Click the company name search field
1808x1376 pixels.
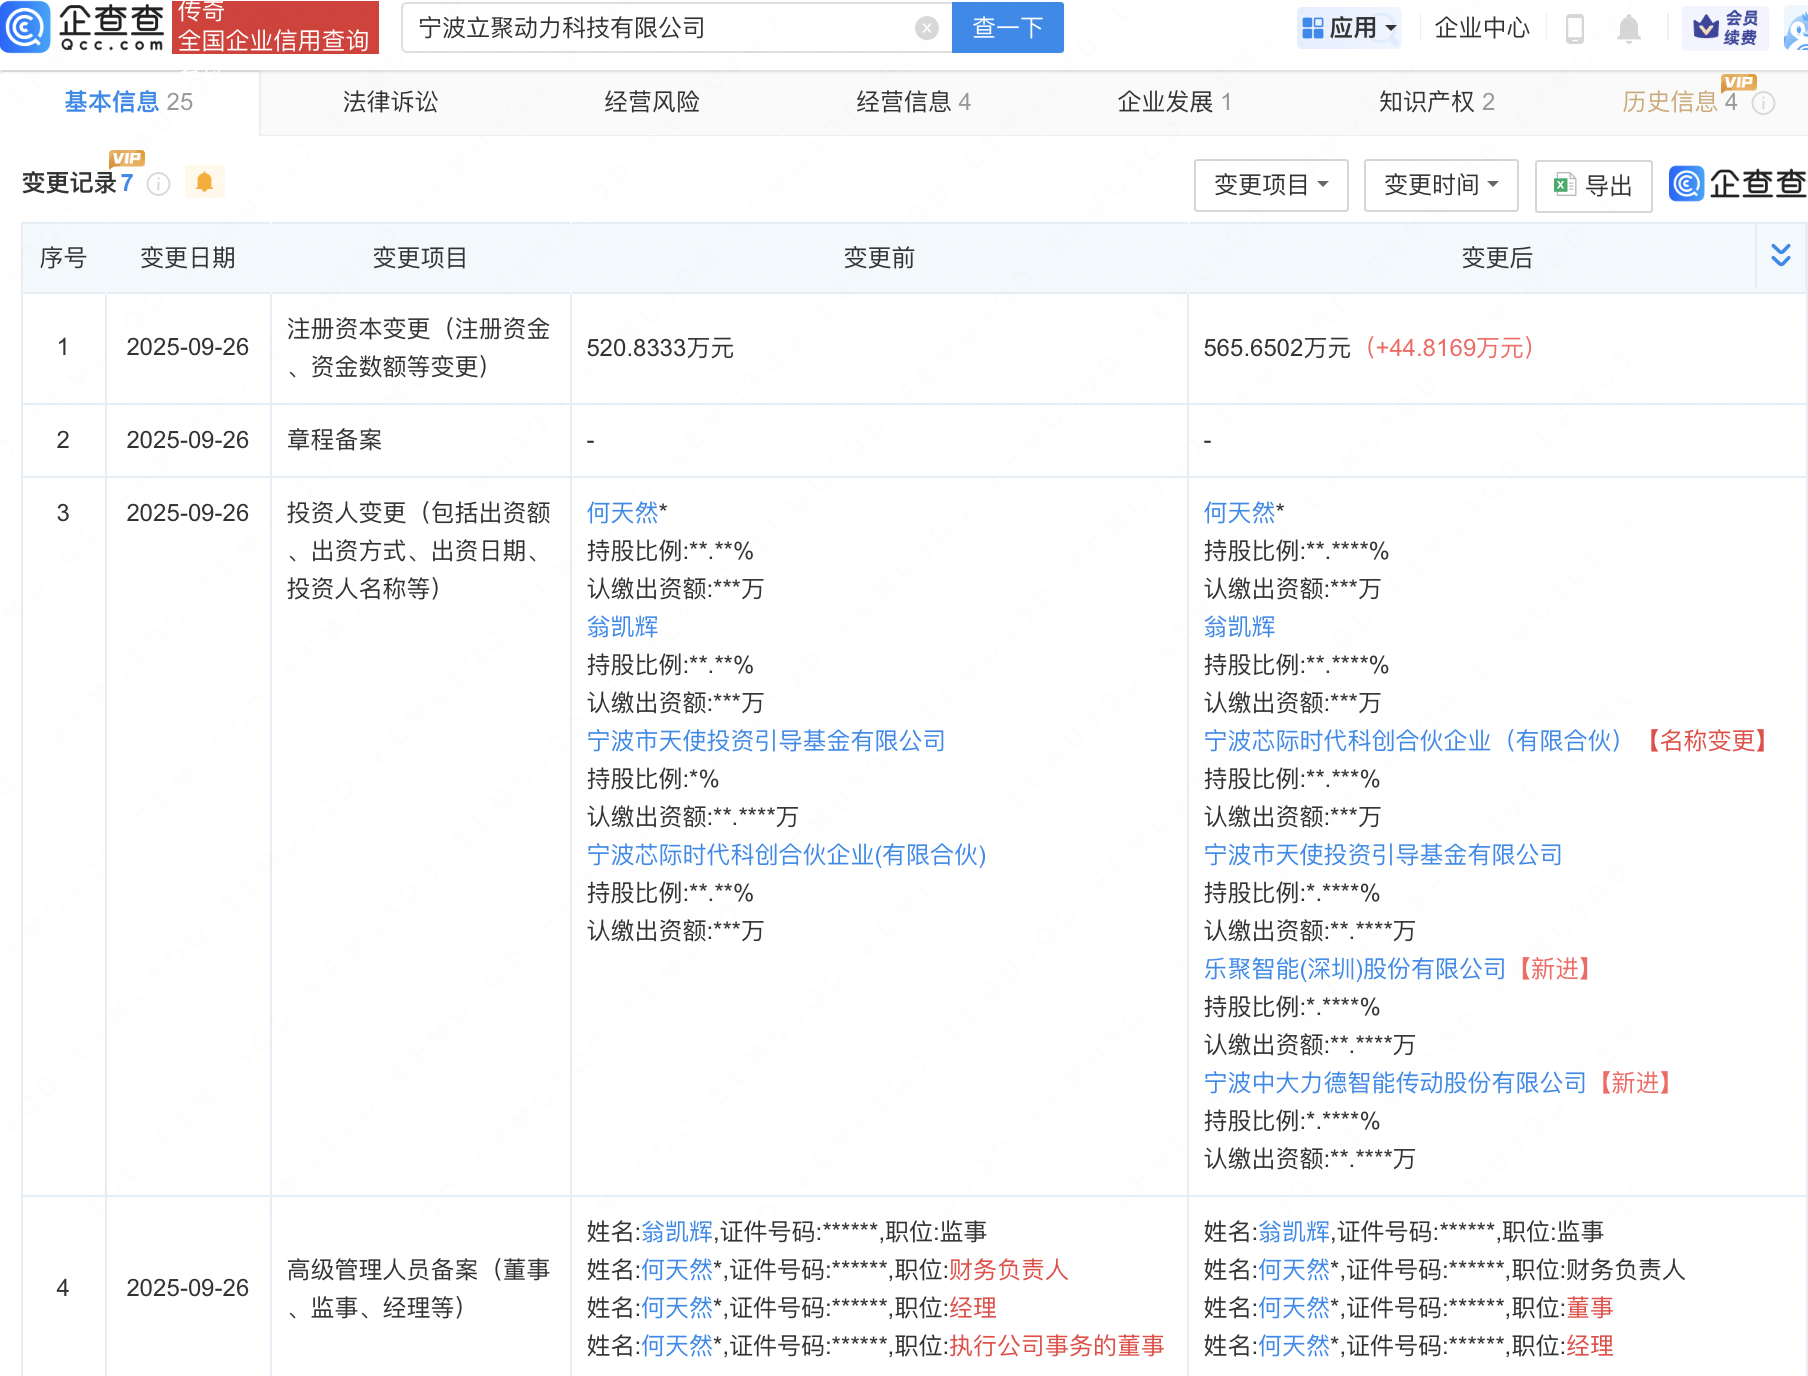pos(660,28)
